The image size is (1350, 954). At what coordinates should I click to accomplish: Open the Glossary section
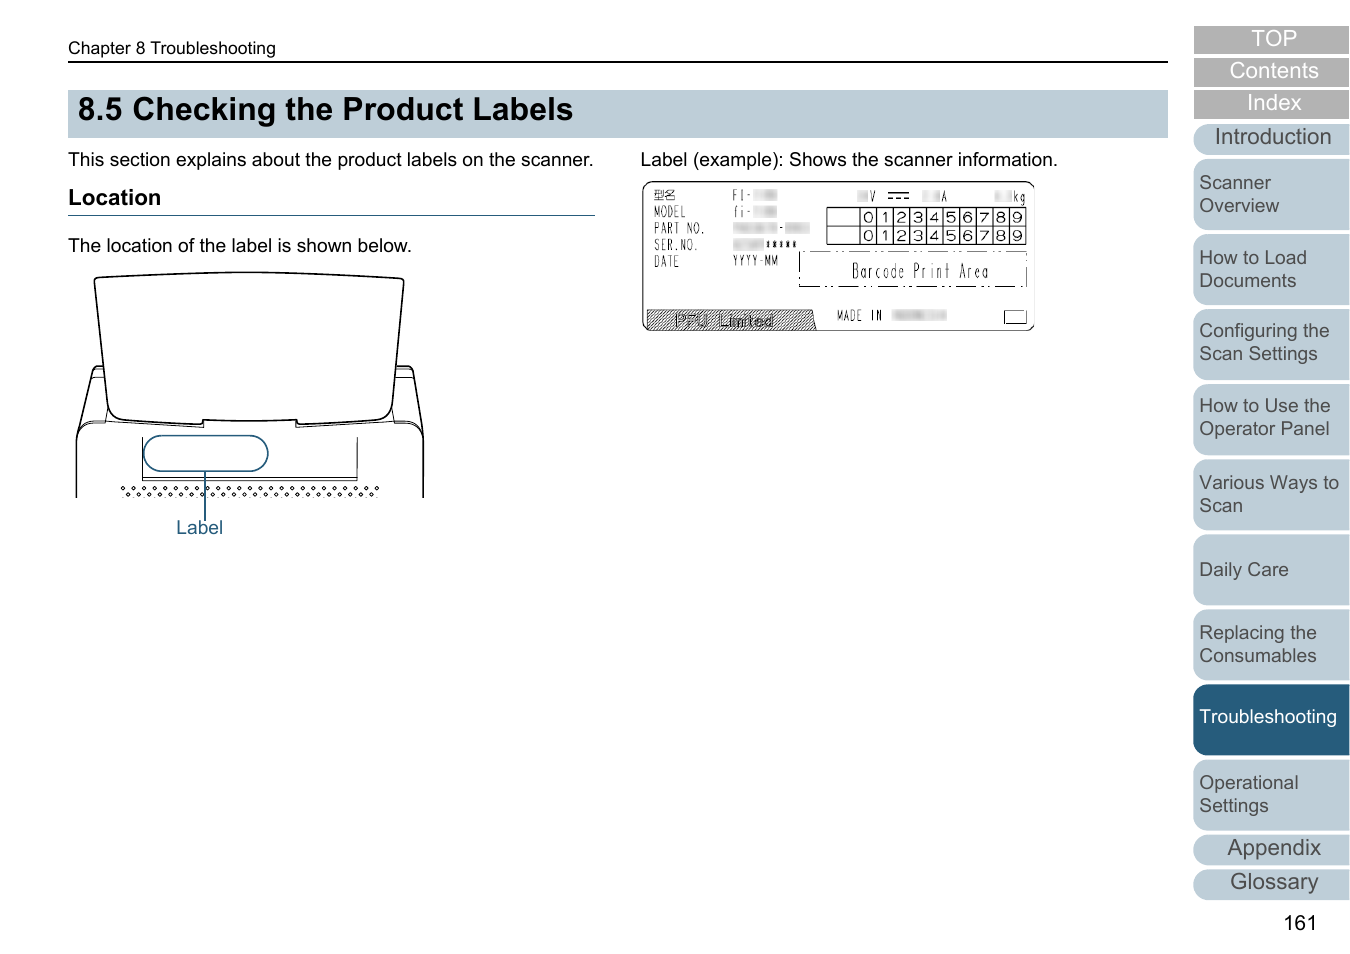click(x=1271, y=883)
